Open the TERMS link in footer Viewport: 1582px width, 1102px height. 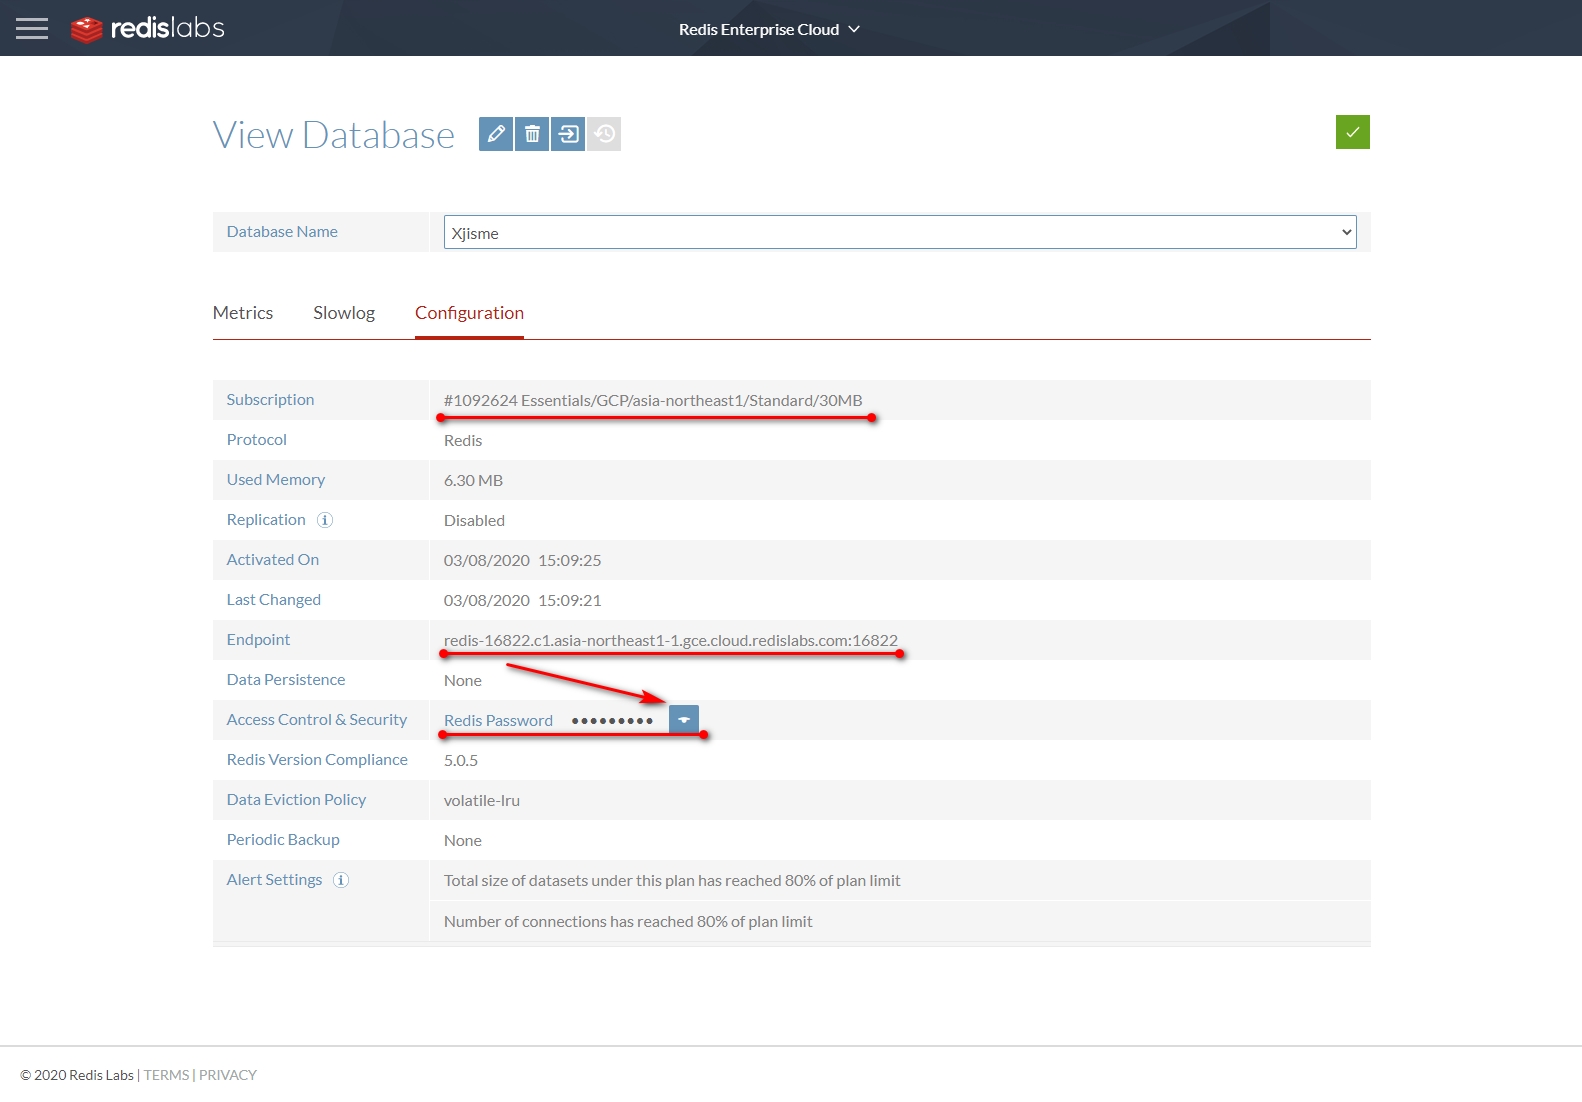point(166,1075)
